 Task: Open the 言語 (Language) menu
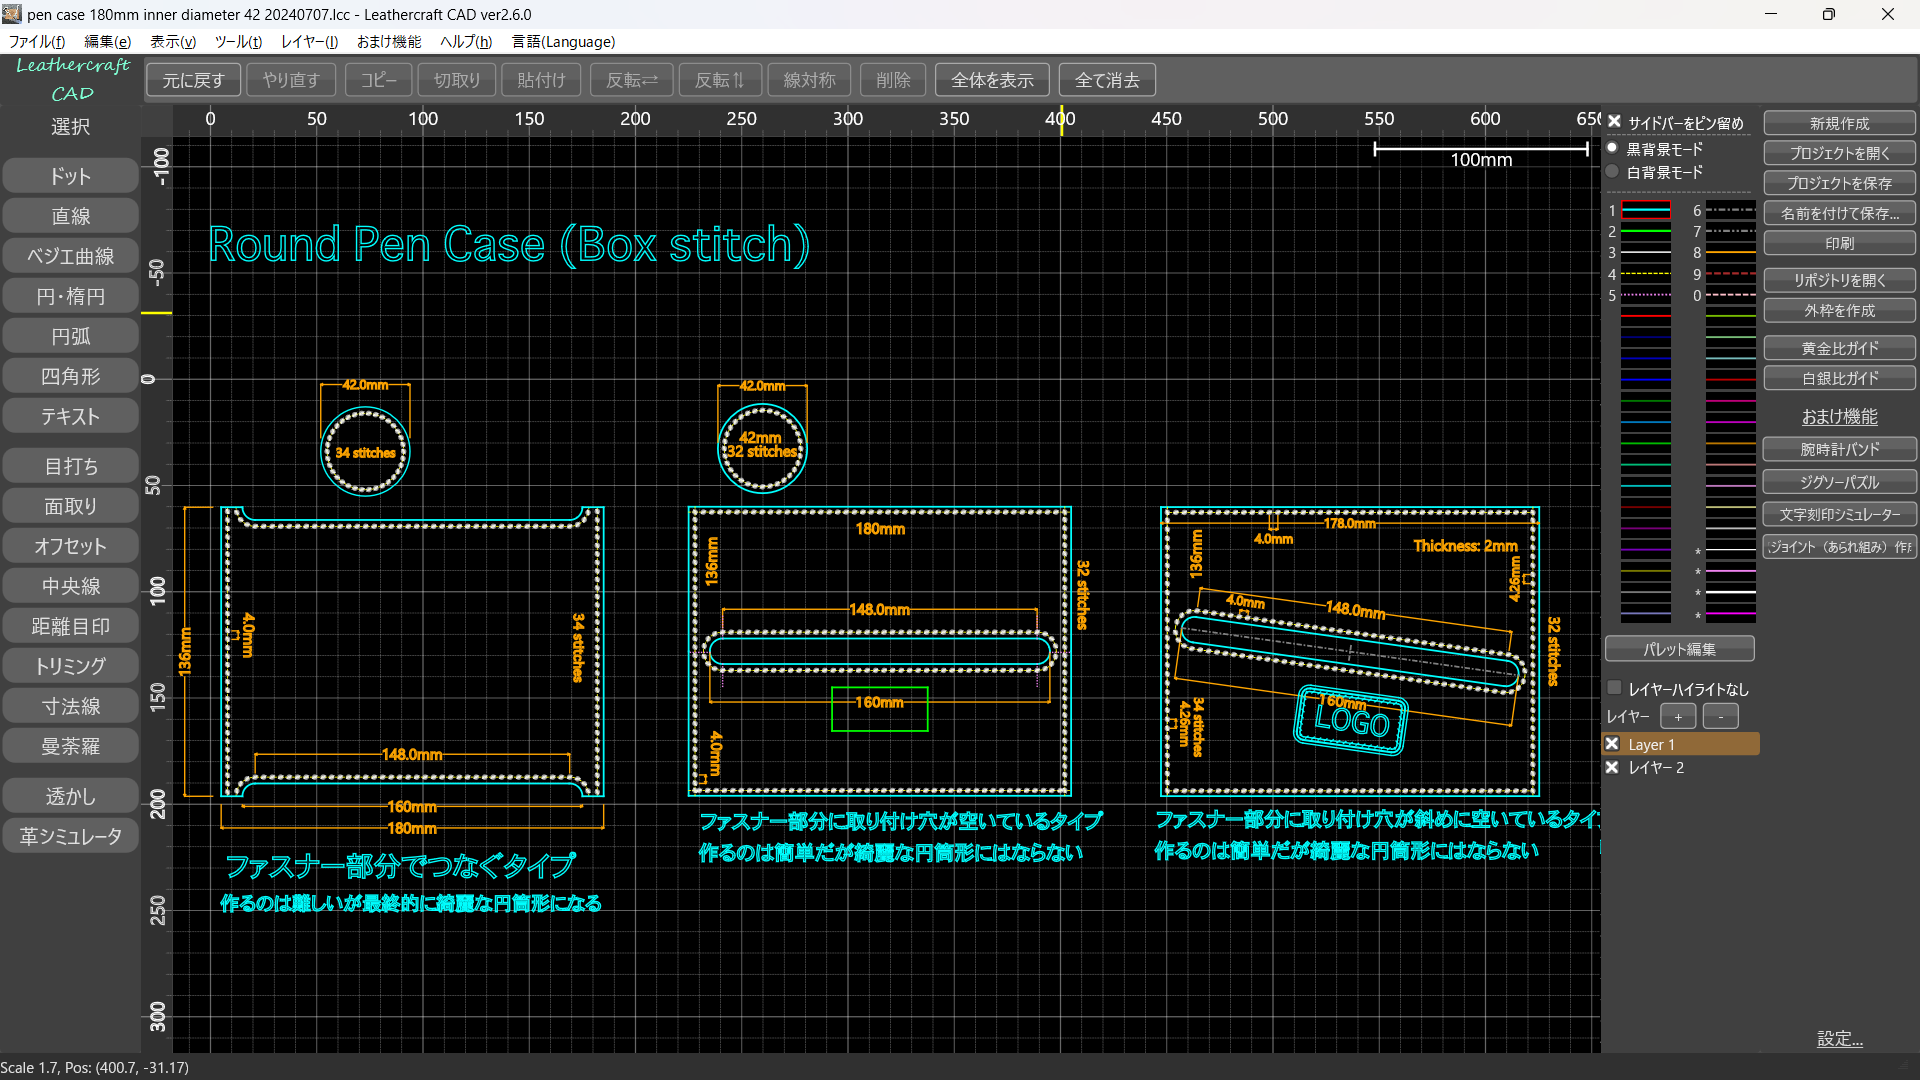[563, 41]
